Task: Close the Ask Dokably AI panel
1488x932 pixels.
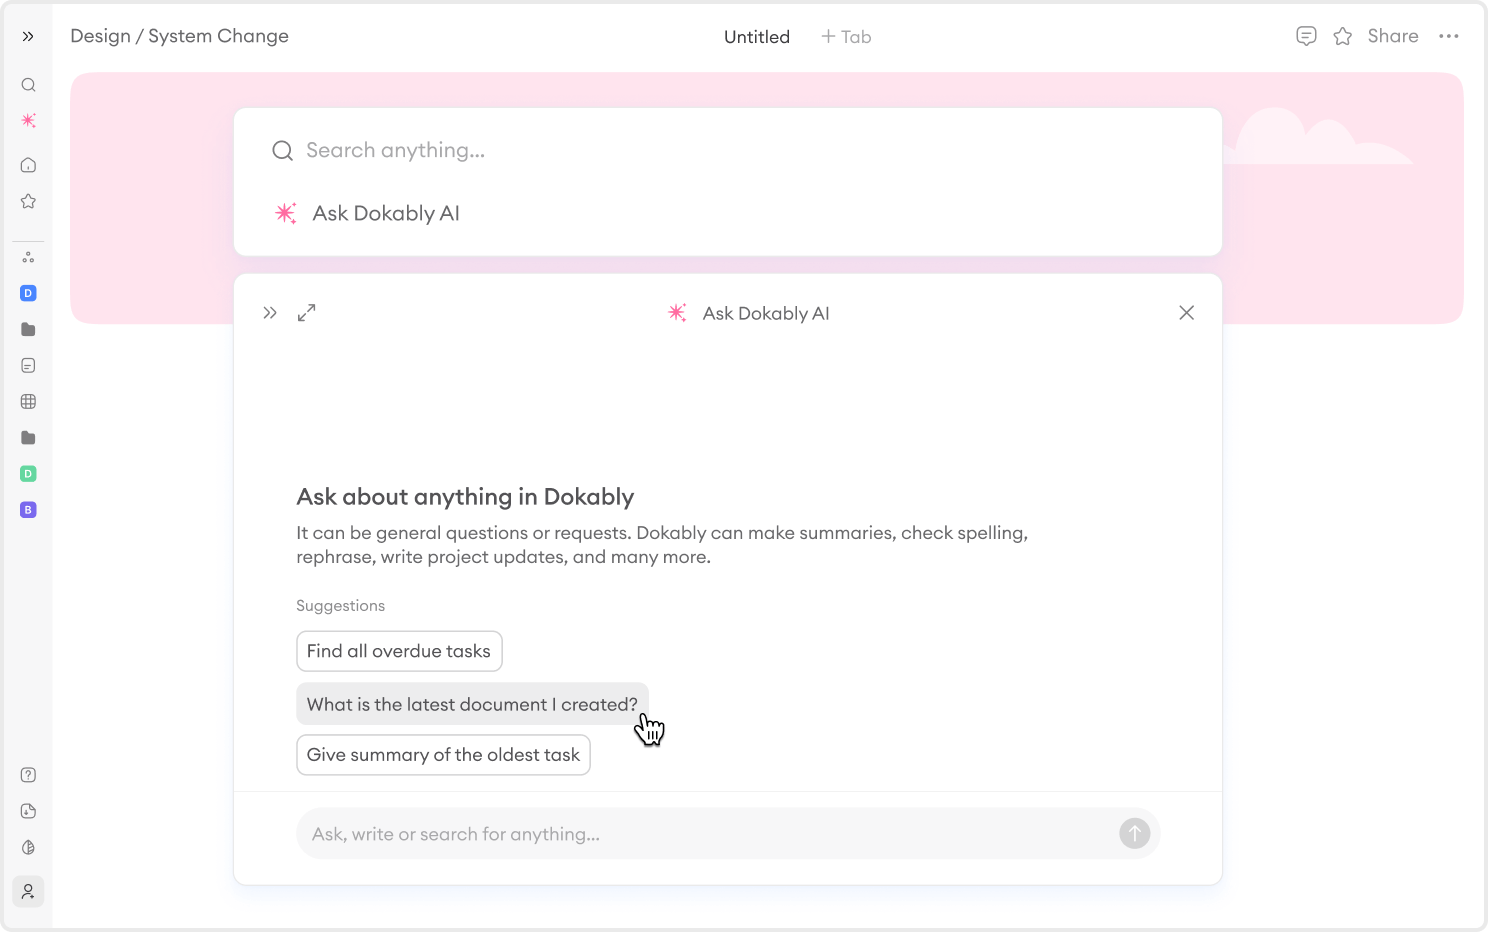Action: [x=1187, y=313]
